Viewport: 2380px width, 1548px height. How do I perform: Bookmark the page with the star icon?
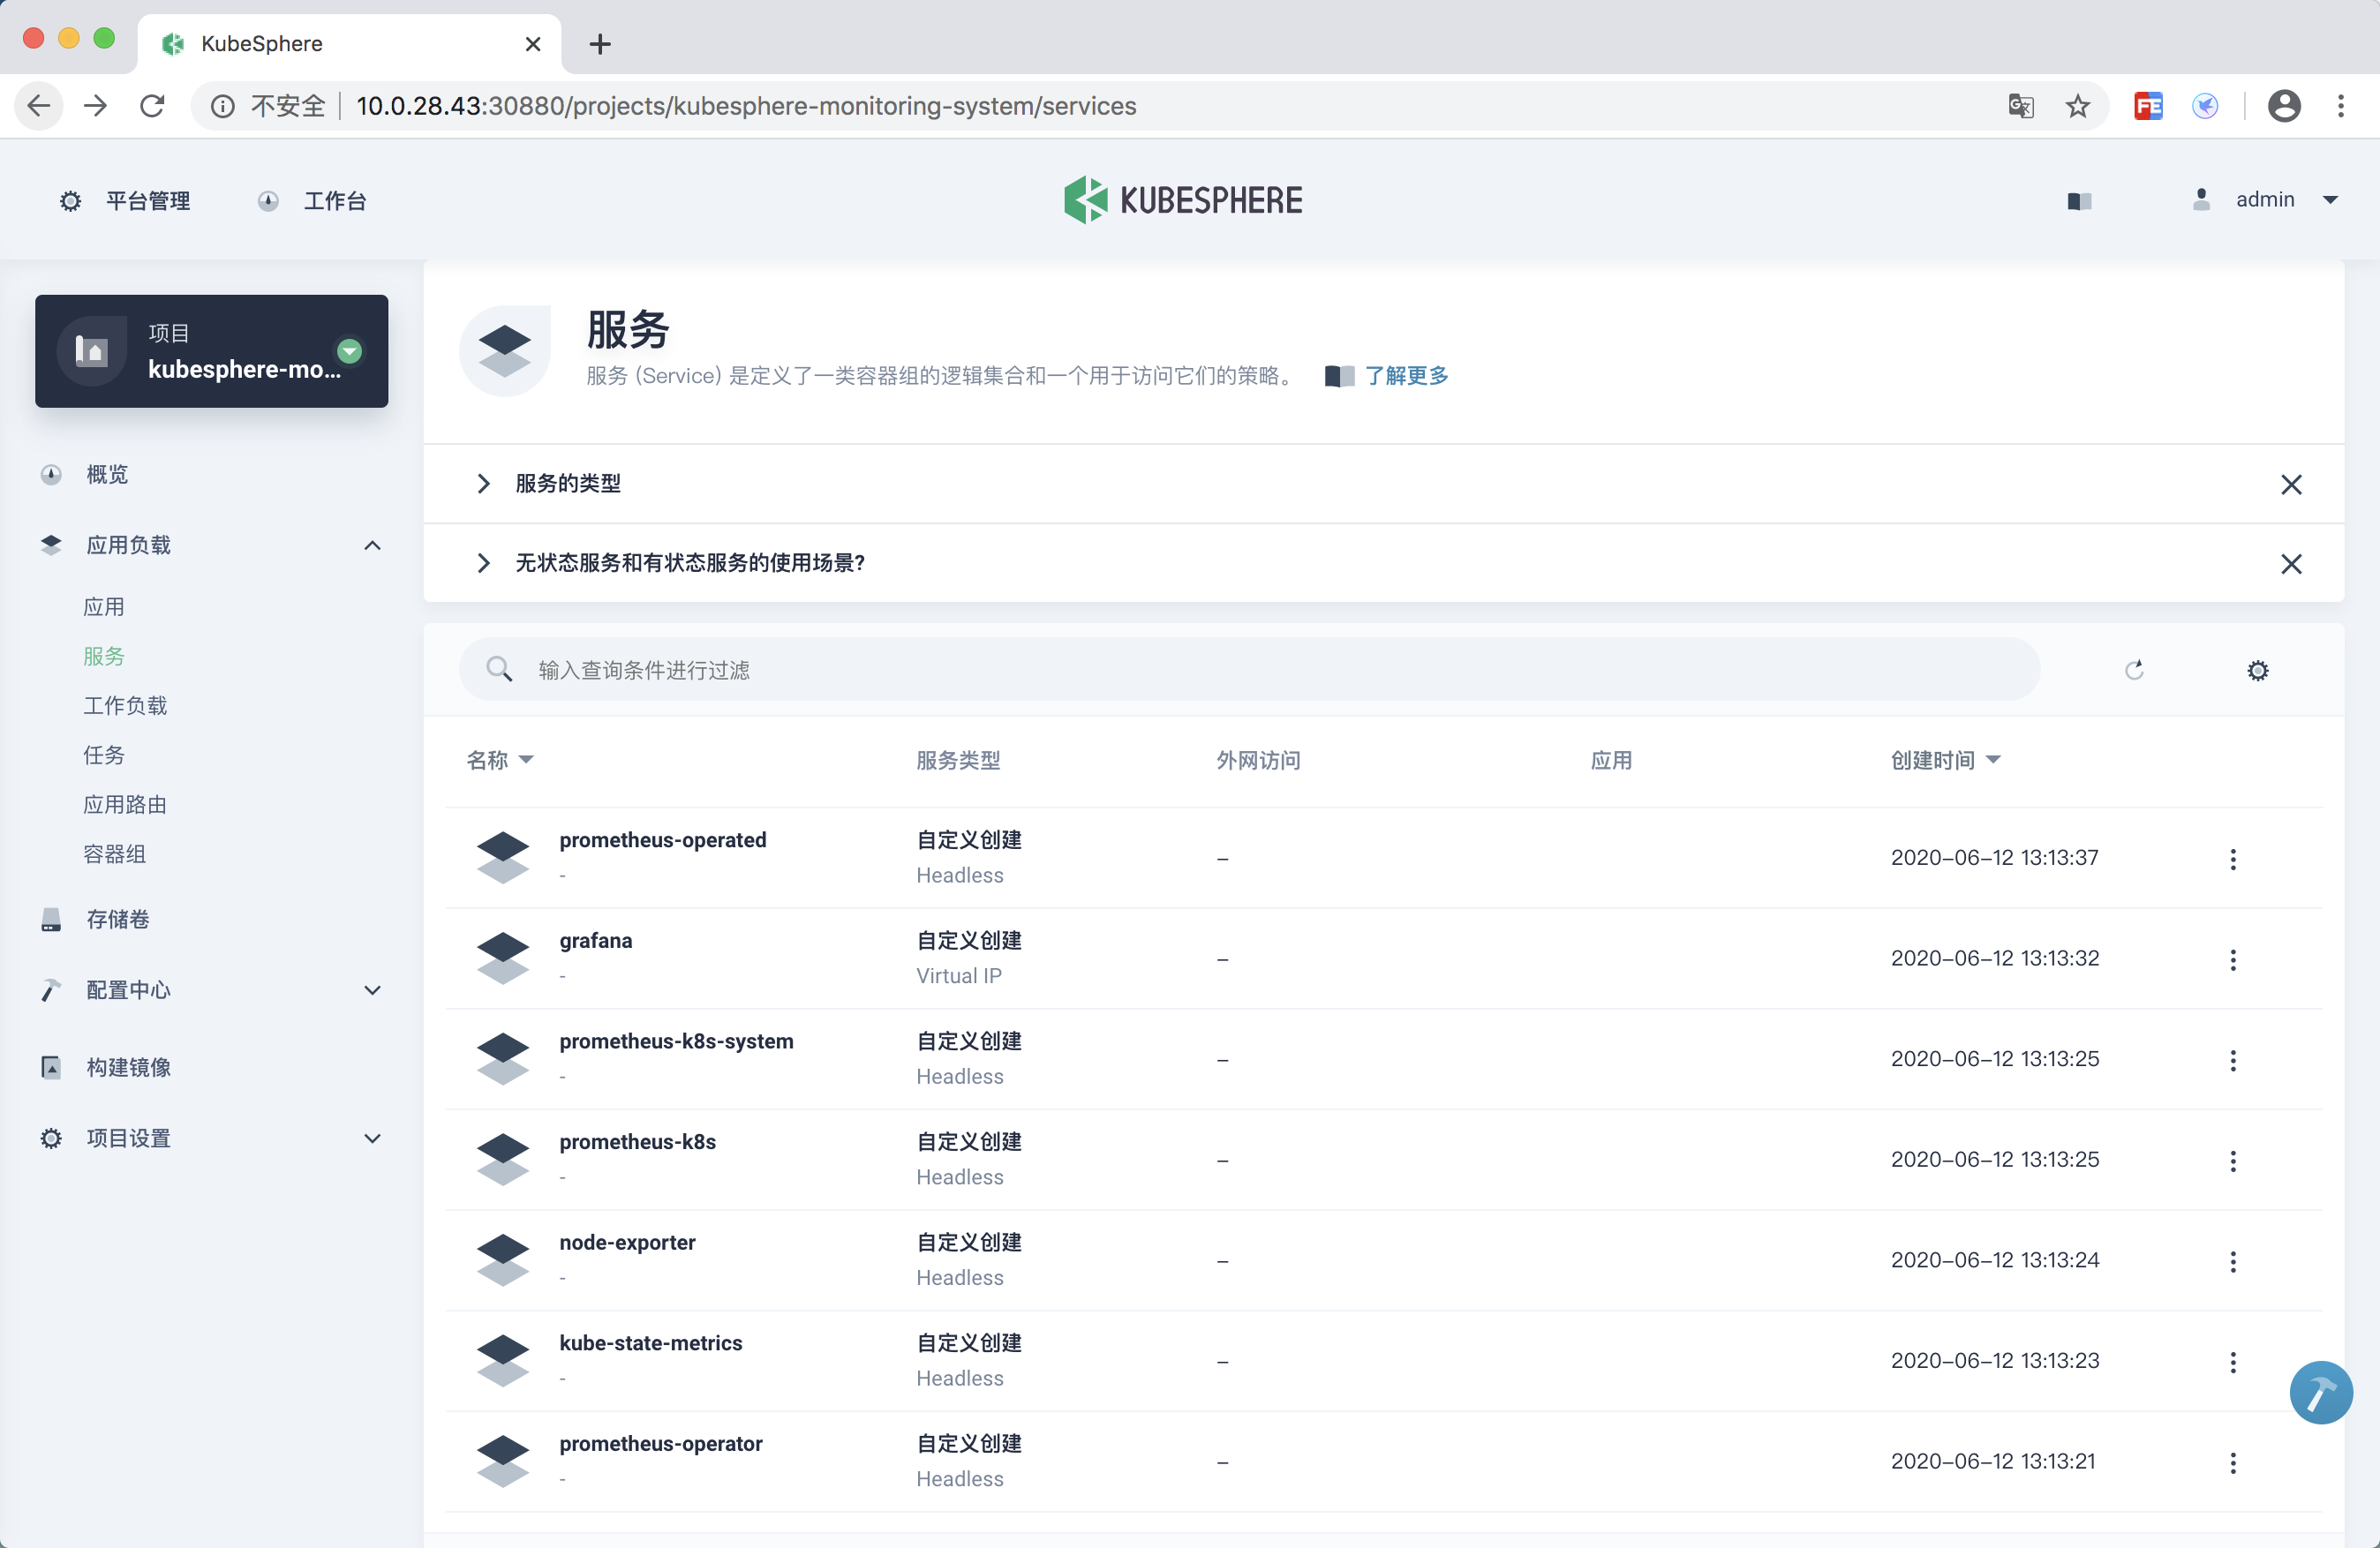pyautogui.click(x=2077, y=106)
